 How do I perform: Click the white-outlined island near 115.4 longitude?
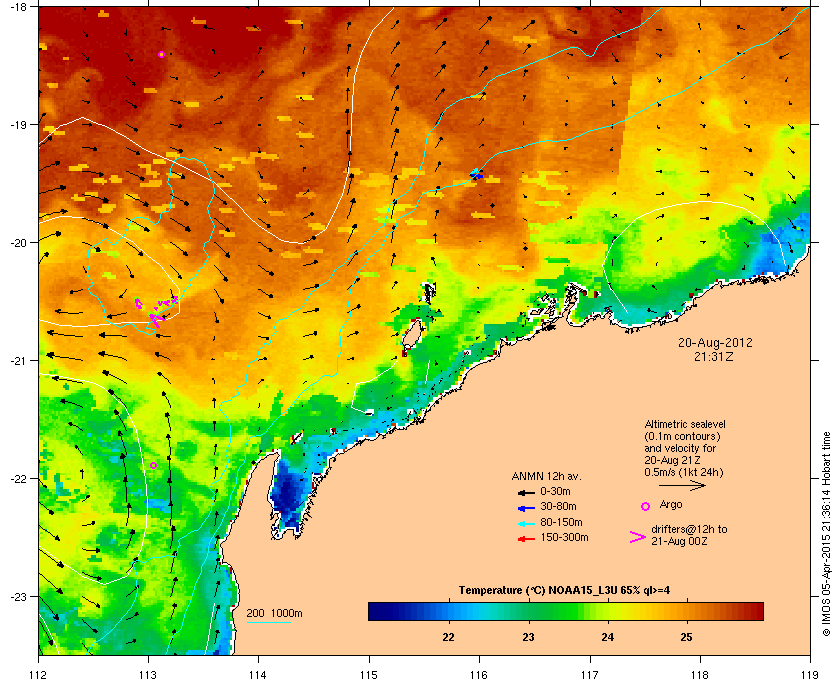pyautogui.click(x=411, y=334)
